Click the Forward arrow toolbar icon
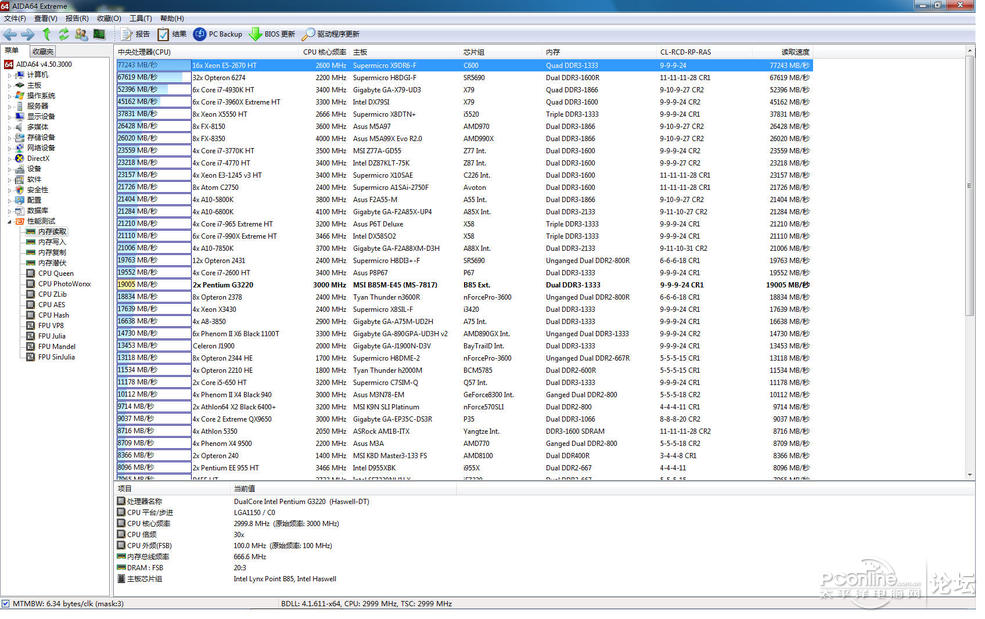 click(x=28, y=34)
